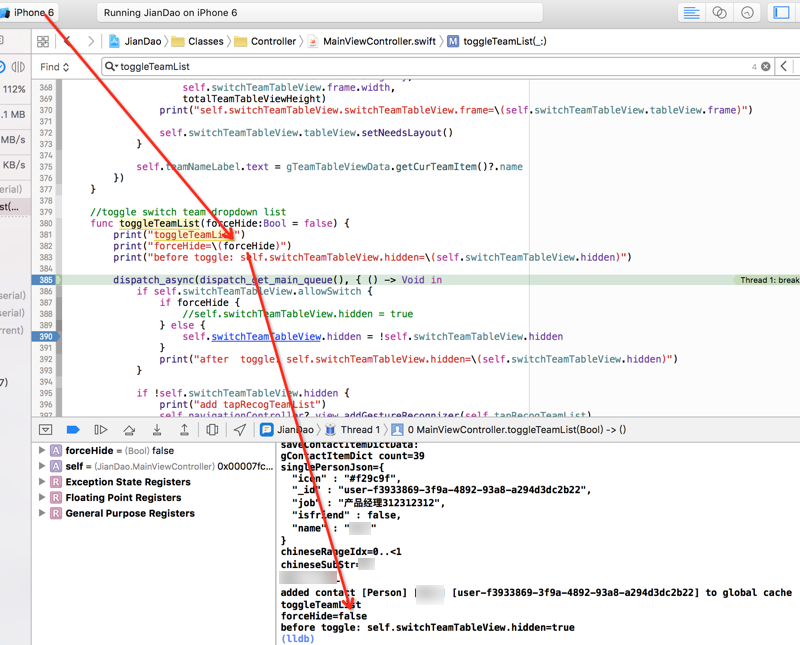Open Classes folder in jump bar
This screenshot has height=645, width=800.
pos(198,41)
